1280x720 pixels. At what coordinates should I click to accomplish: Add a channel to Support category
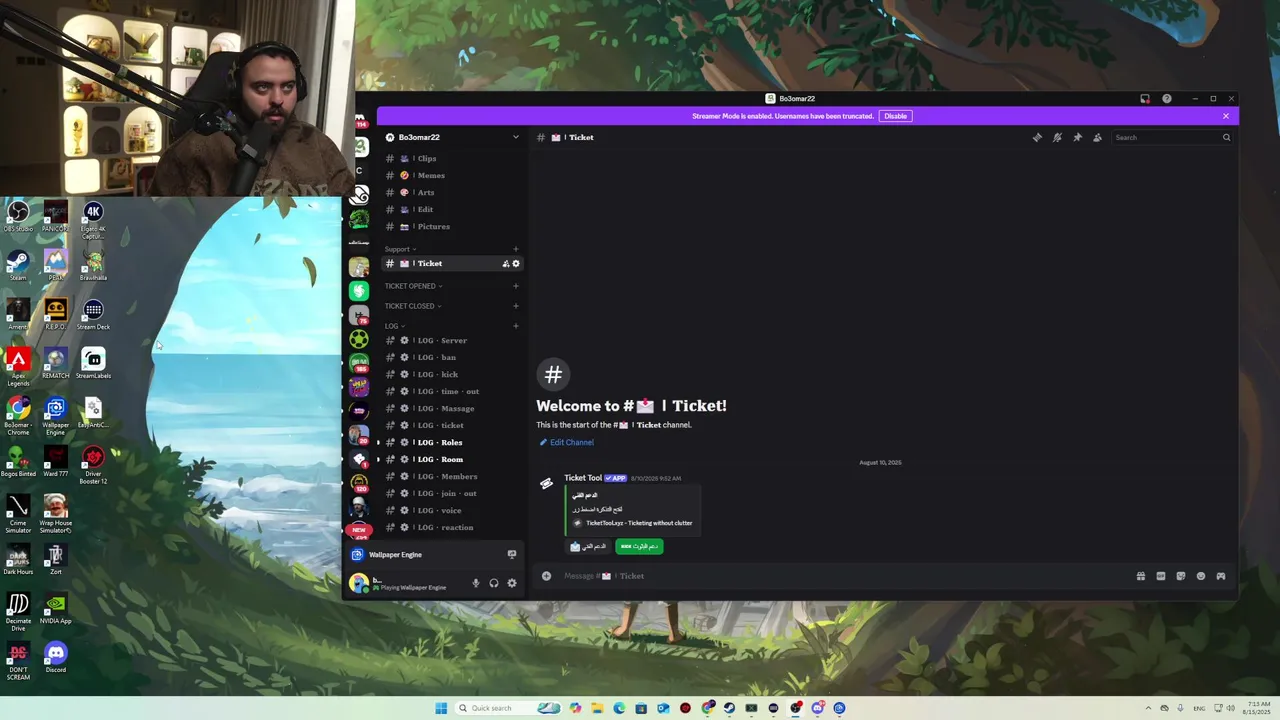point(516,249)
